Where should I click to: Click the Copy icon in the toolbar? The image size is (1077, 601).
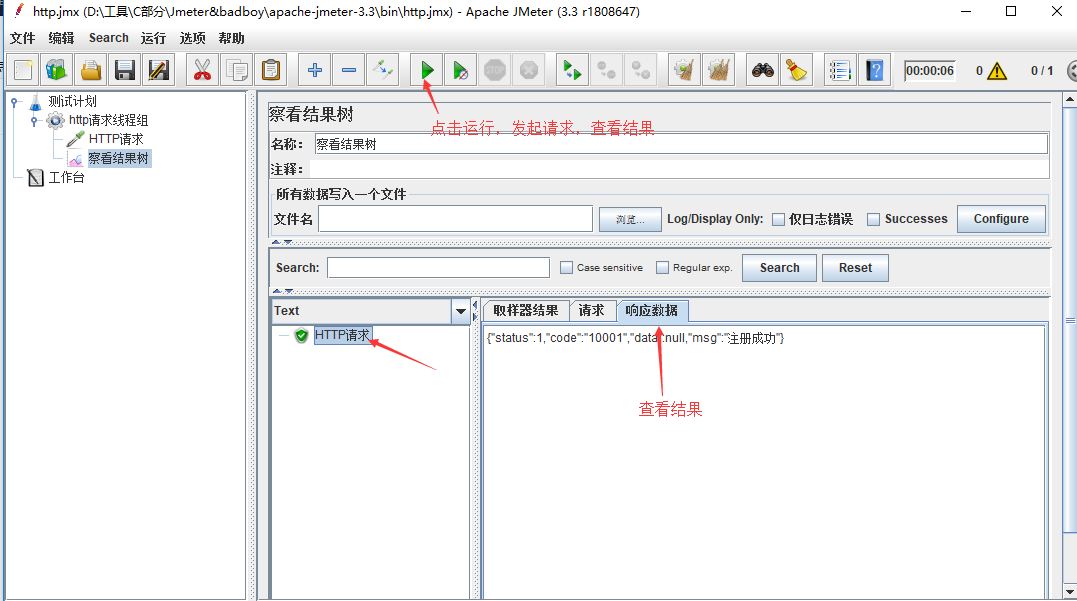coord(236,70)
